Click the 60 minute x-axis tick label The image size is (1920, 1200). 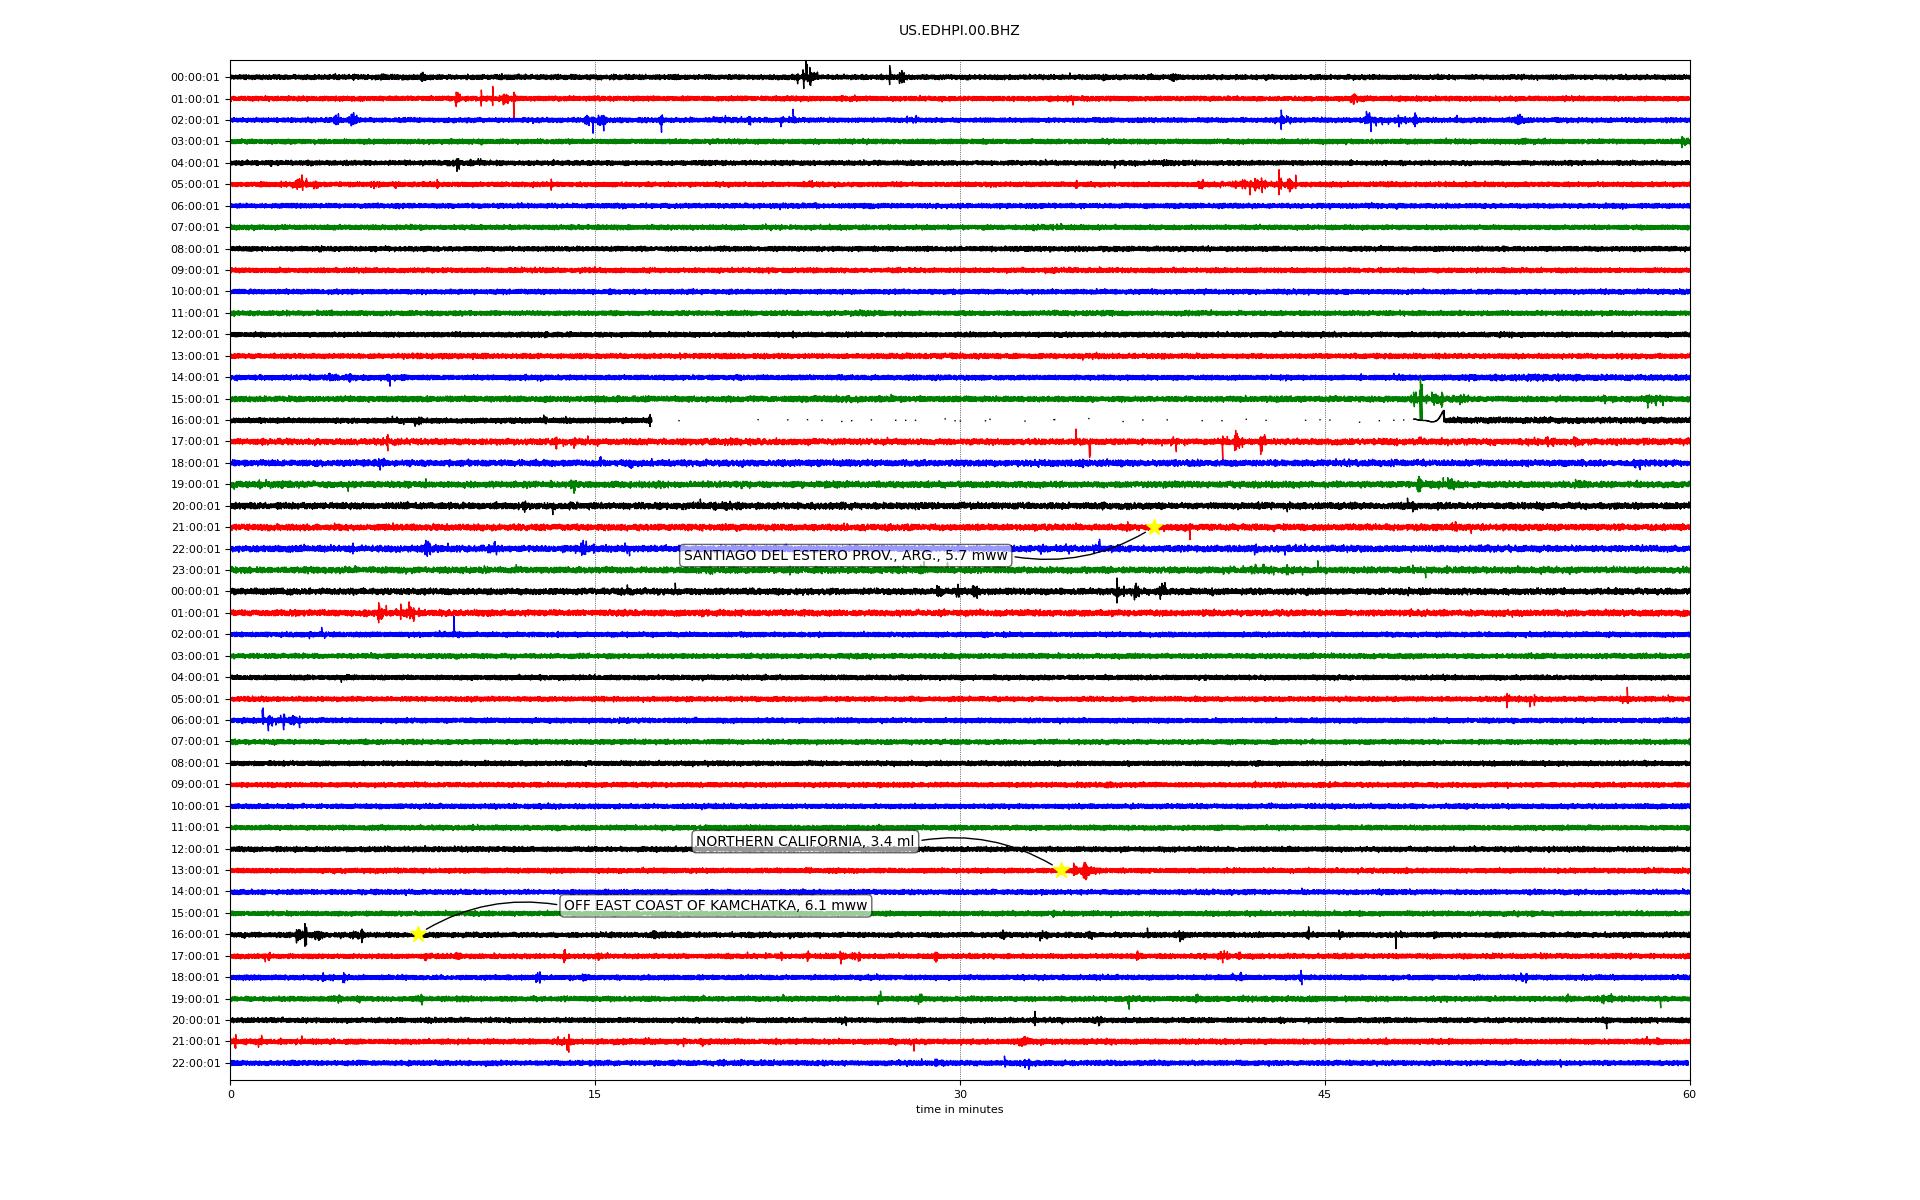coord(1689,1094)
